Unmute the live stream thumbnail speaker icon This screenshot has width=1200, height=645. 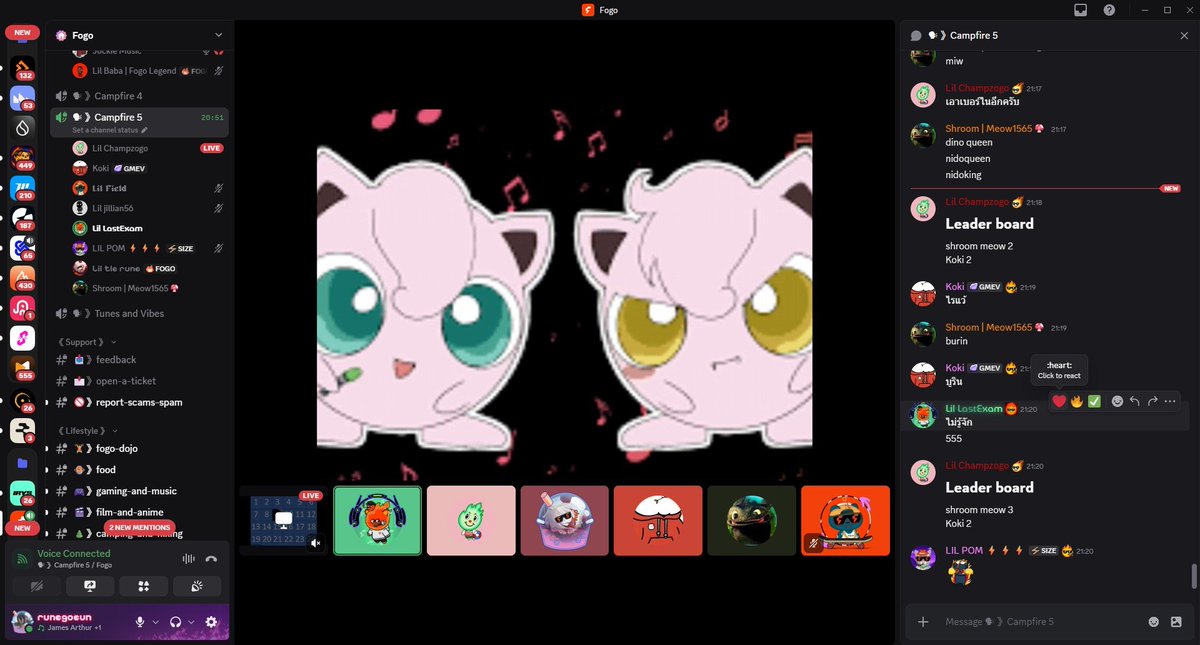[x=316, y=543]
